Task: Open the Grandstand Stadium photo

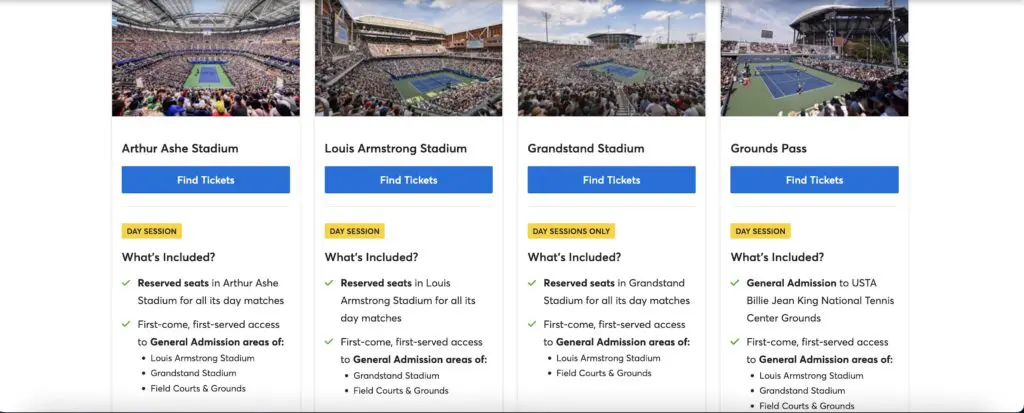Action: [611, 58]
